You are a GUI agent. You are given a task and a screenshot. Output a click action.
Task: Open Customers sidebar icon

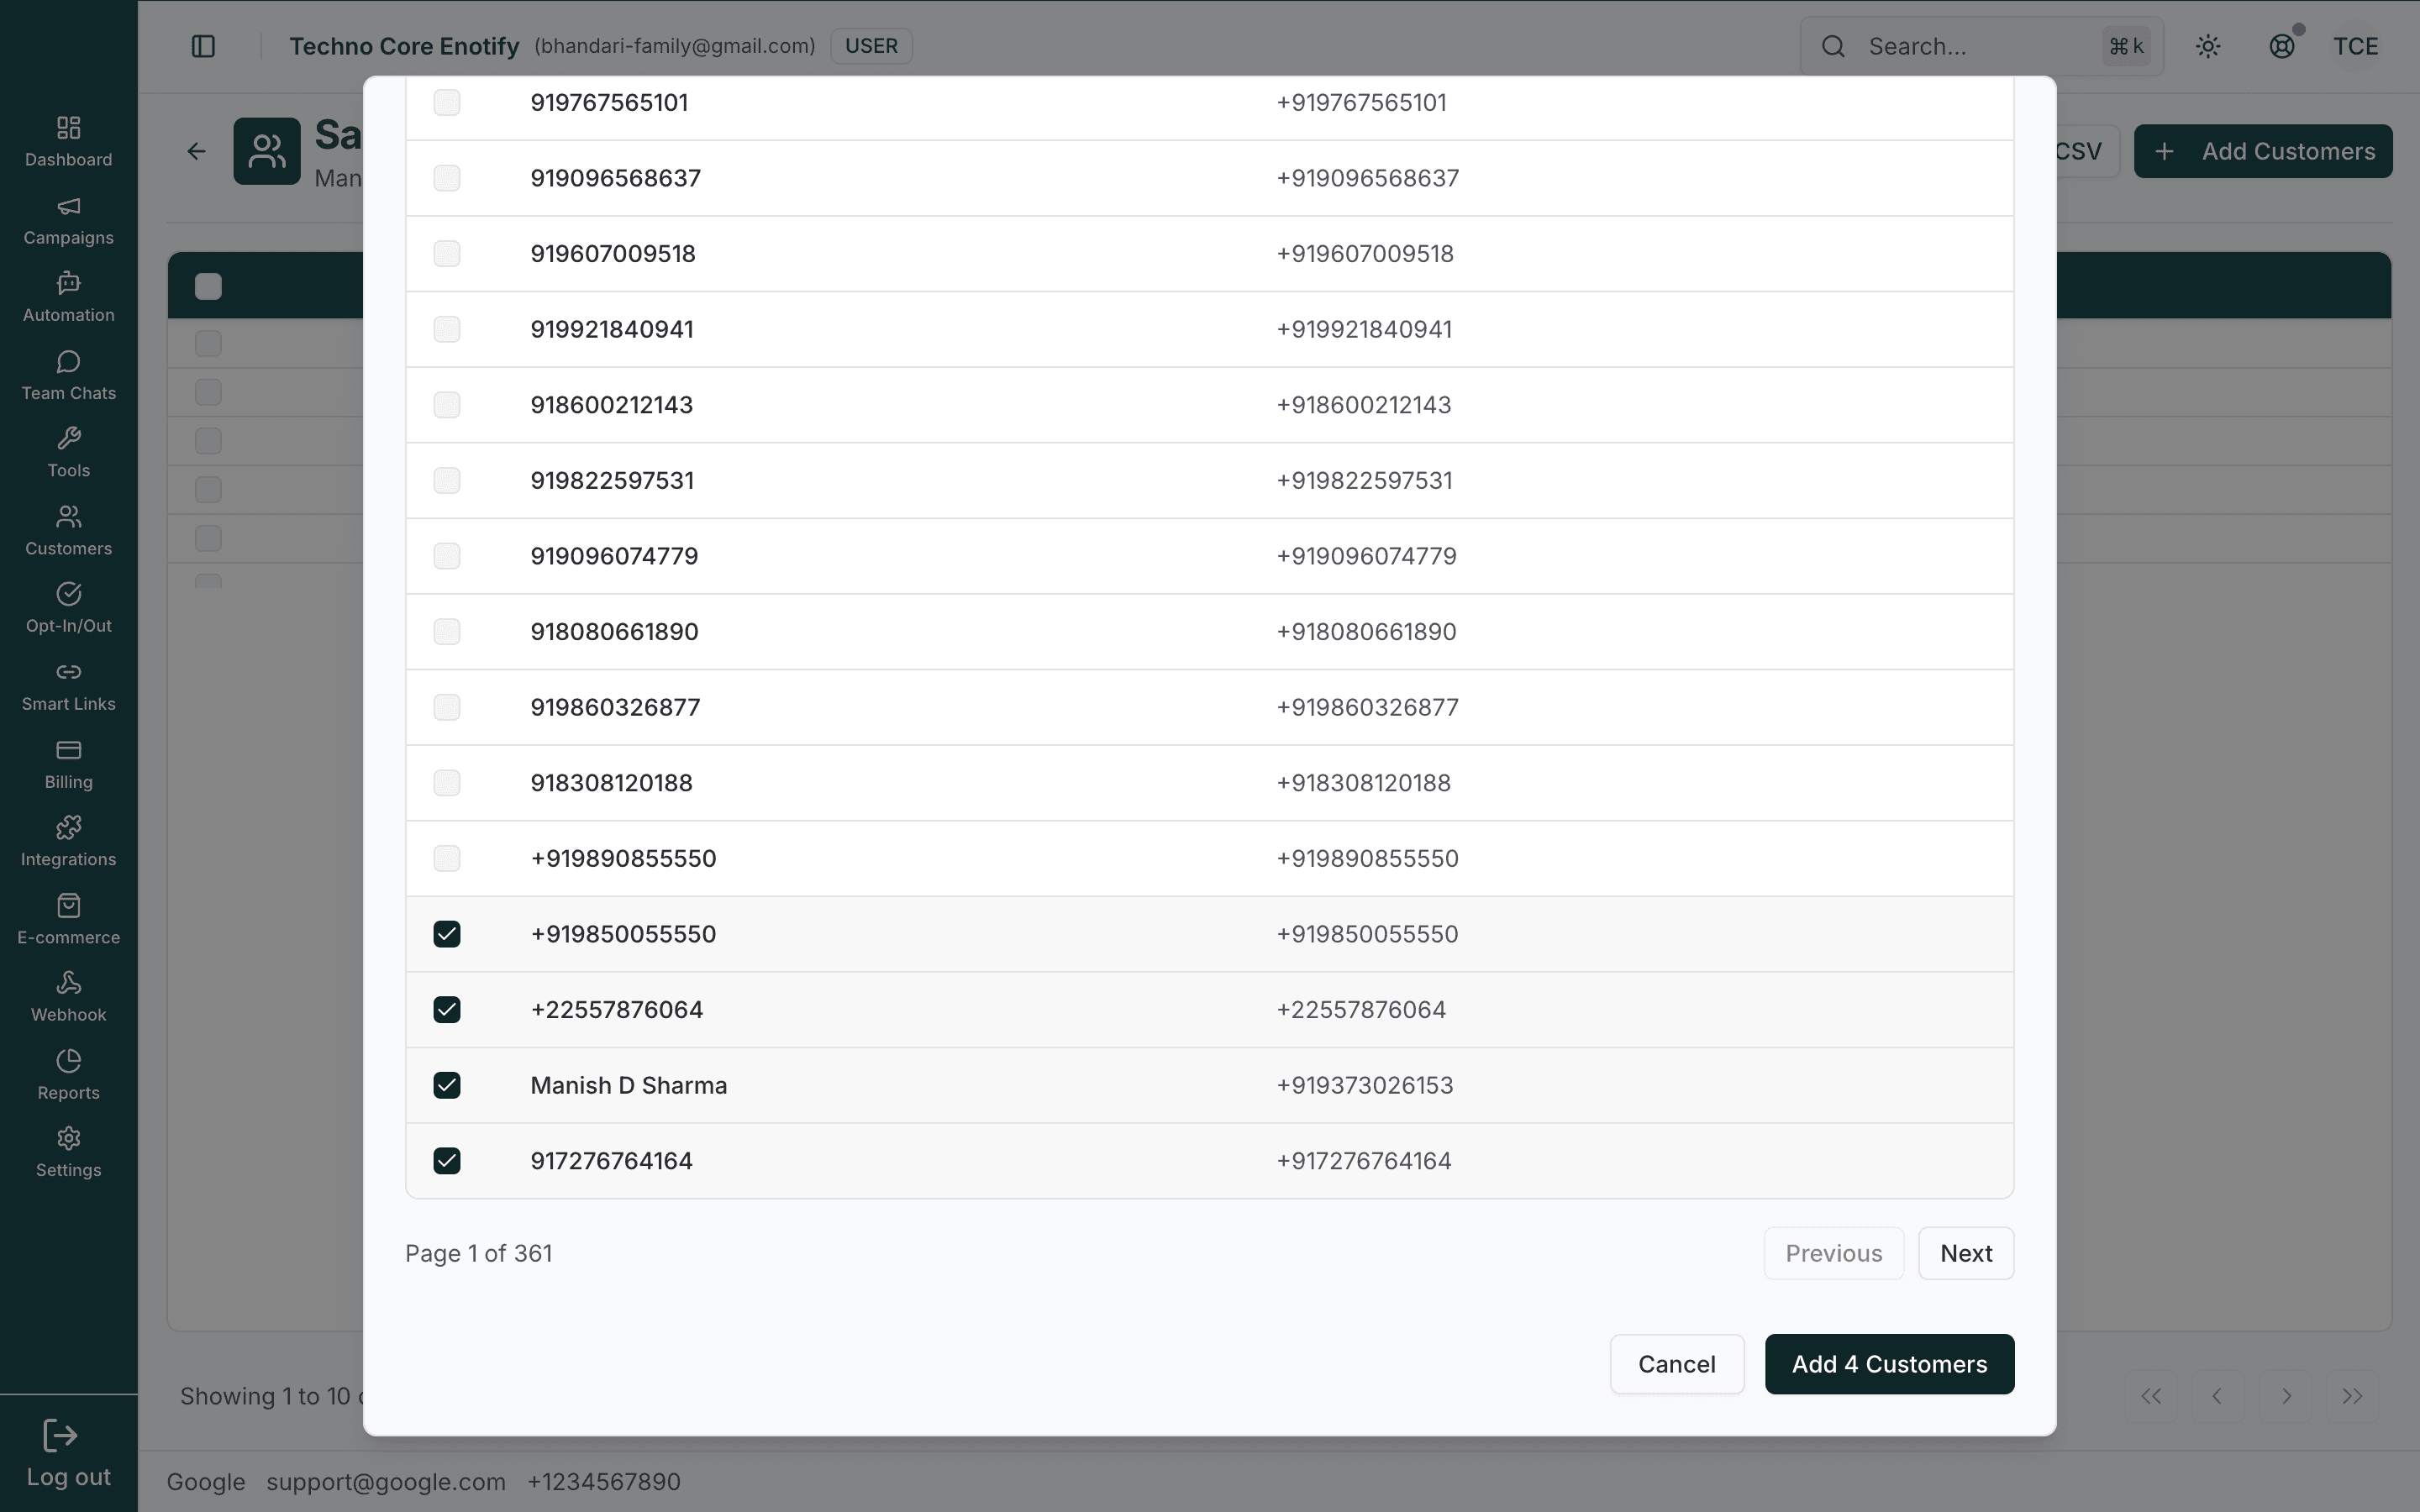pyautogui.click(x=68, y=516)
